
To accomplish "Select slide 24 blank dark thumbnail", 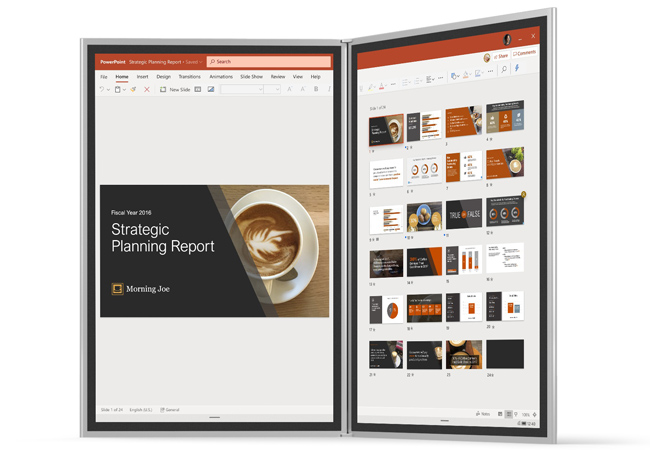I will [x=505, y=354].
